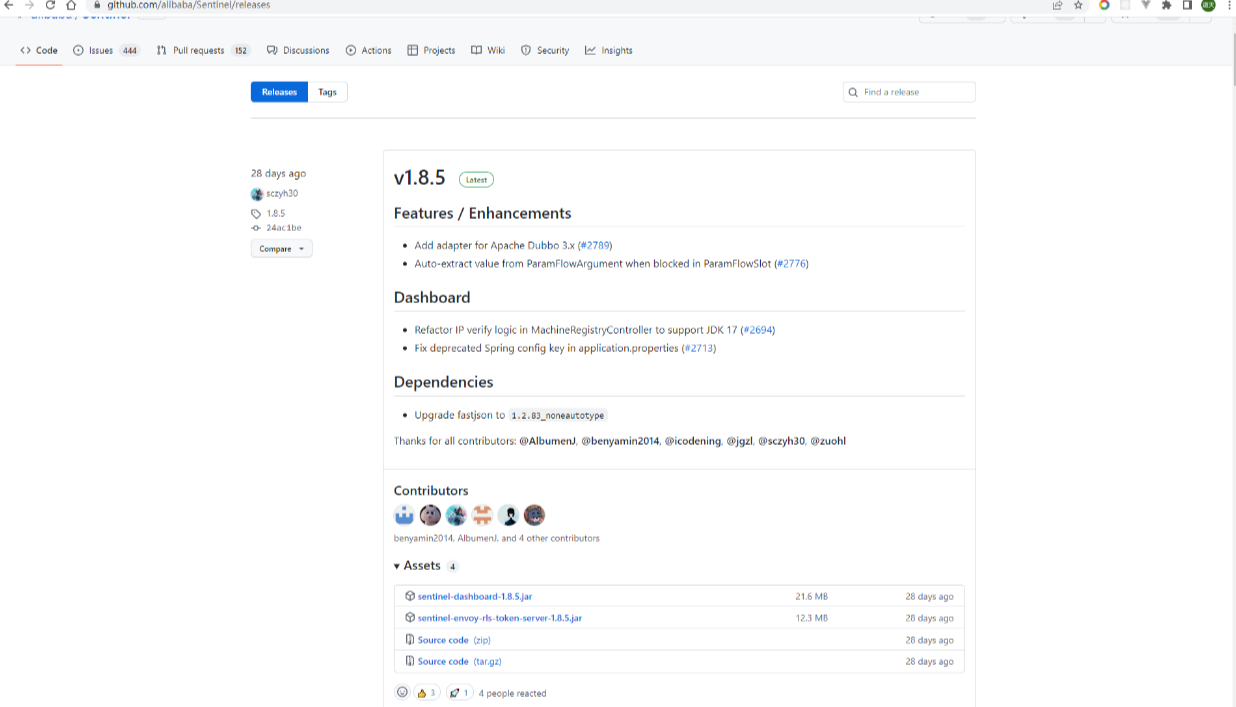Open the Code tab
The width and height of the screenshot is (1236, 707).
(x=39, y=50)
